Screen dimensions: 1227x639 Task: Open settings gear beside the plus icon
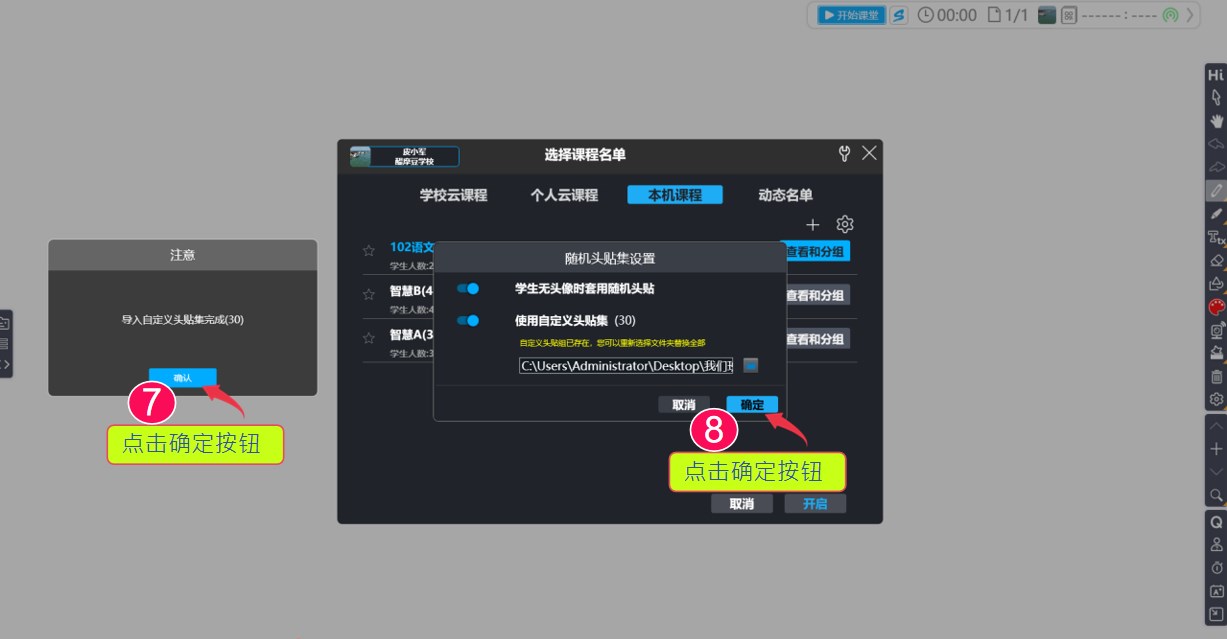pyautogui.click(x=845, y=224)
